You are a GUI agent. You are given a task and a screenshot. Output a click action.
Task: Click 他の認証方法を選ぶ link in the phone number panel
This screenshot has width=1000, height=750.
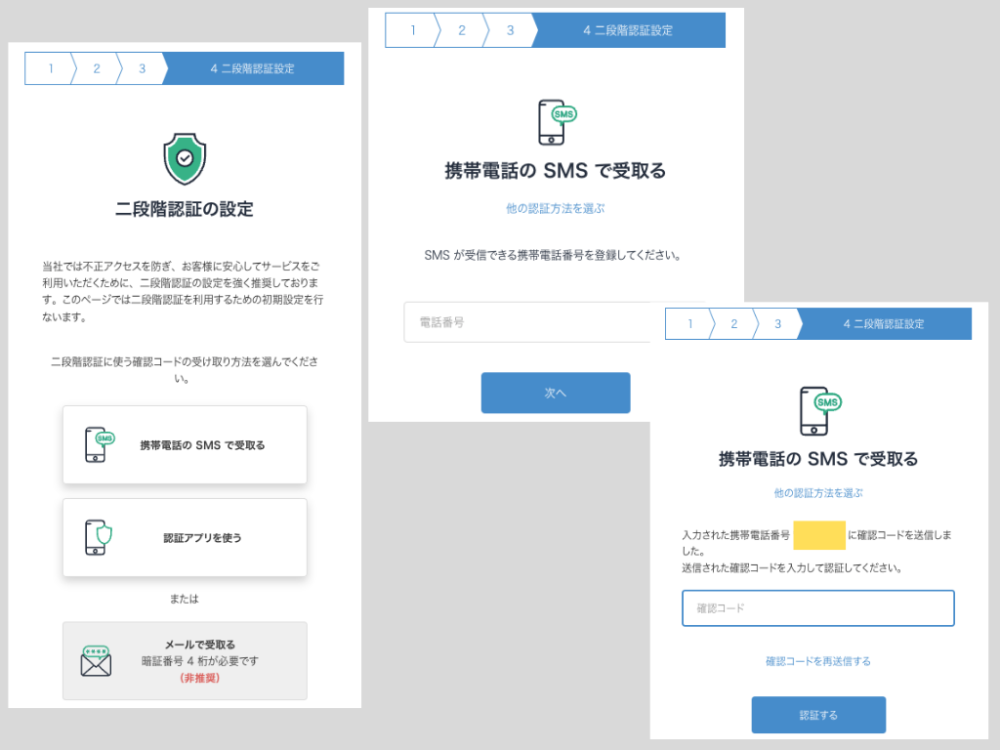(x=555, y=209)
